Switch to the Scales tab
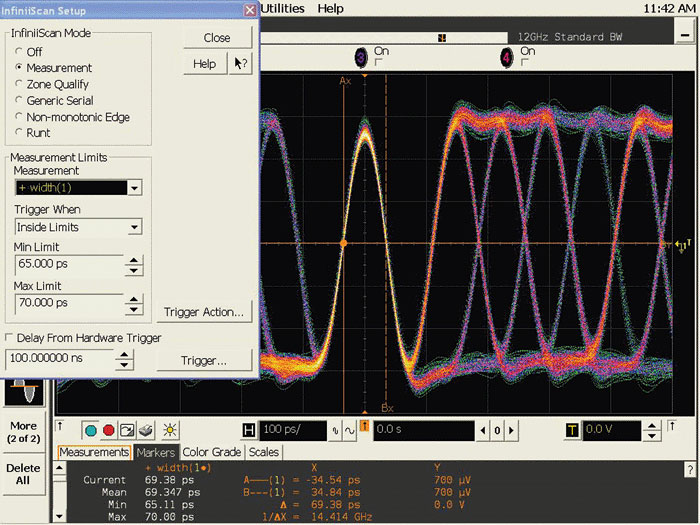Screen dimensions: 700x525 pos(263,452)
